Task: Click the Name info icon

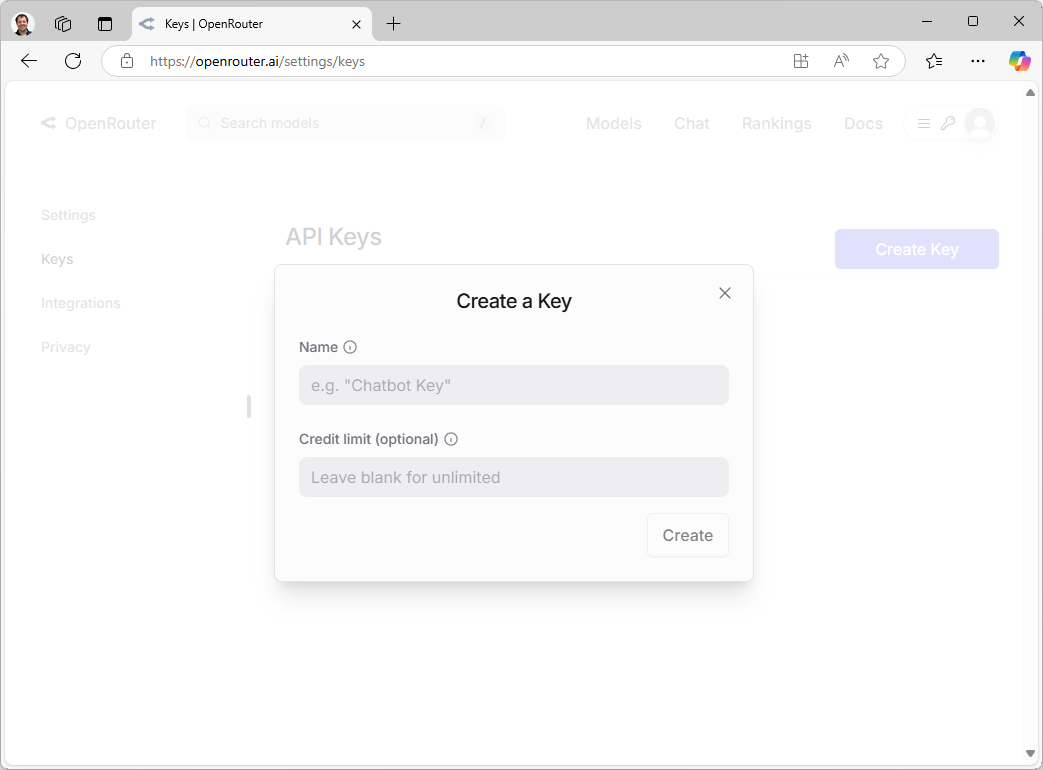Action: coord(350,347)
